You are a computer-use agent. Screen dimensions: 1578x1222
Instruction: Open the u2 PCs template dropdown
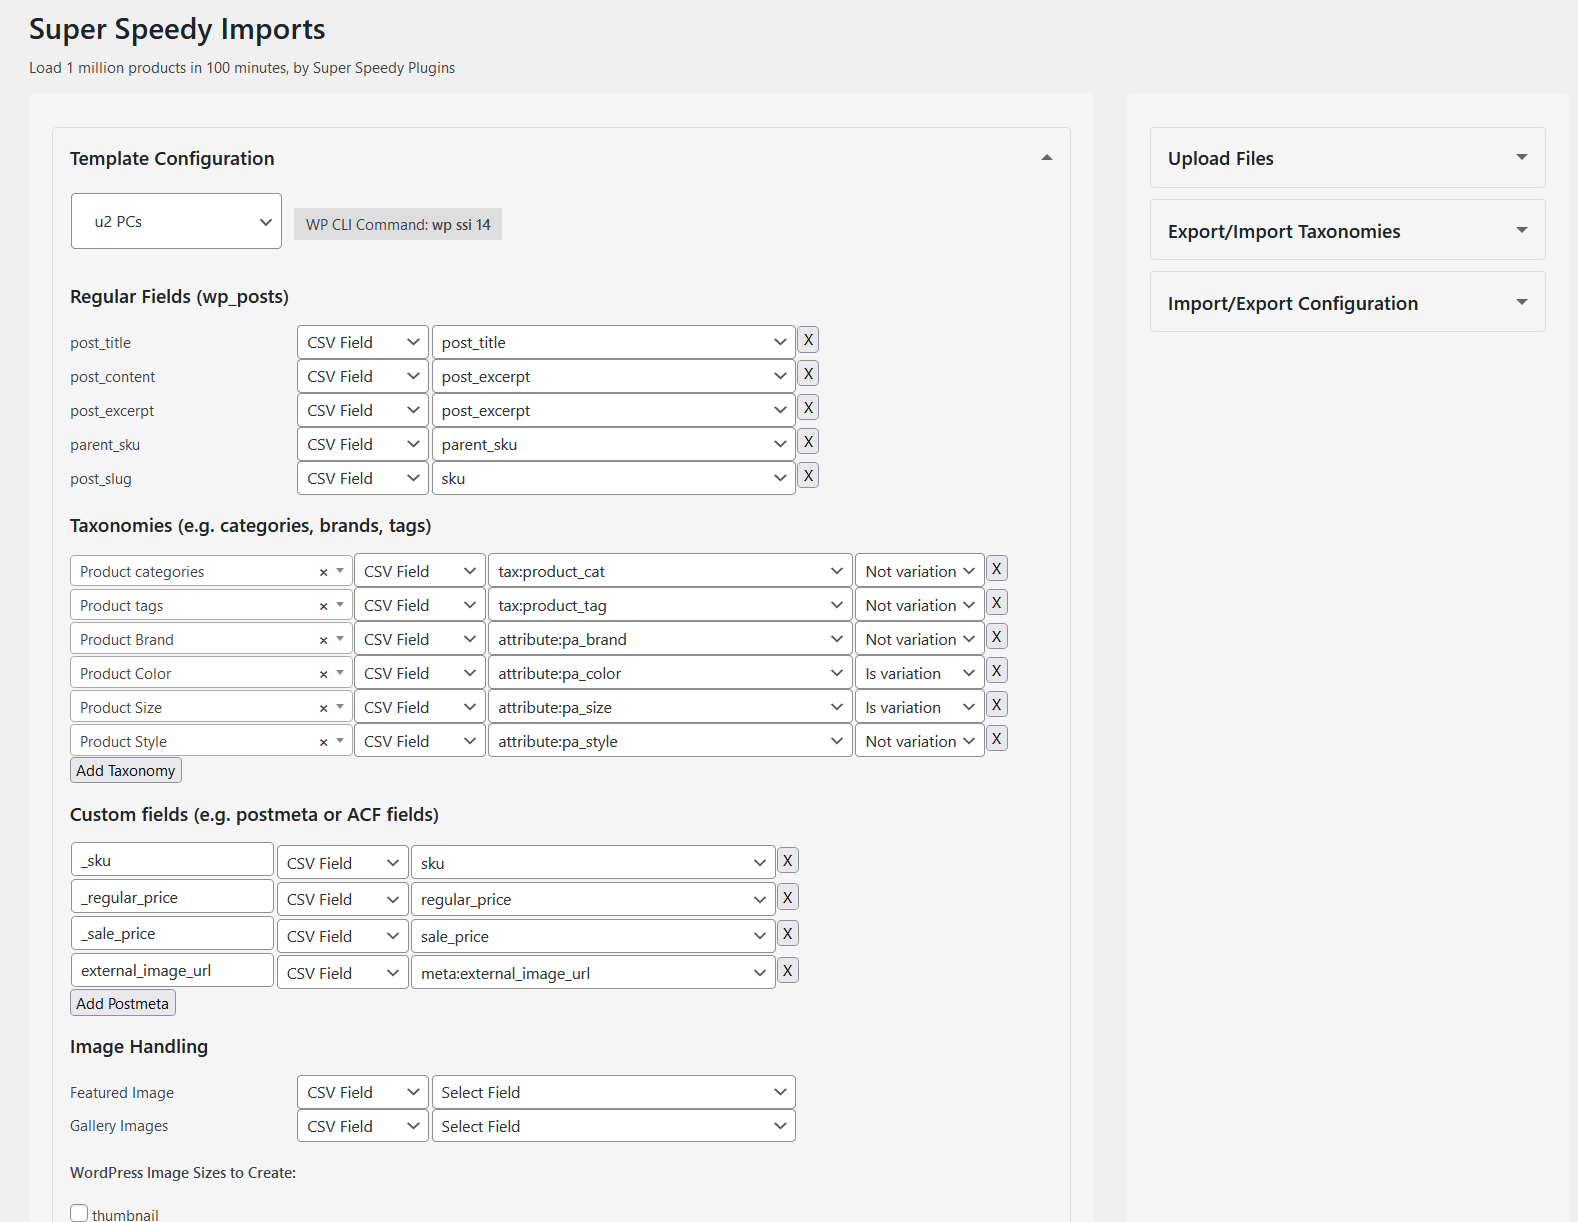176,221
